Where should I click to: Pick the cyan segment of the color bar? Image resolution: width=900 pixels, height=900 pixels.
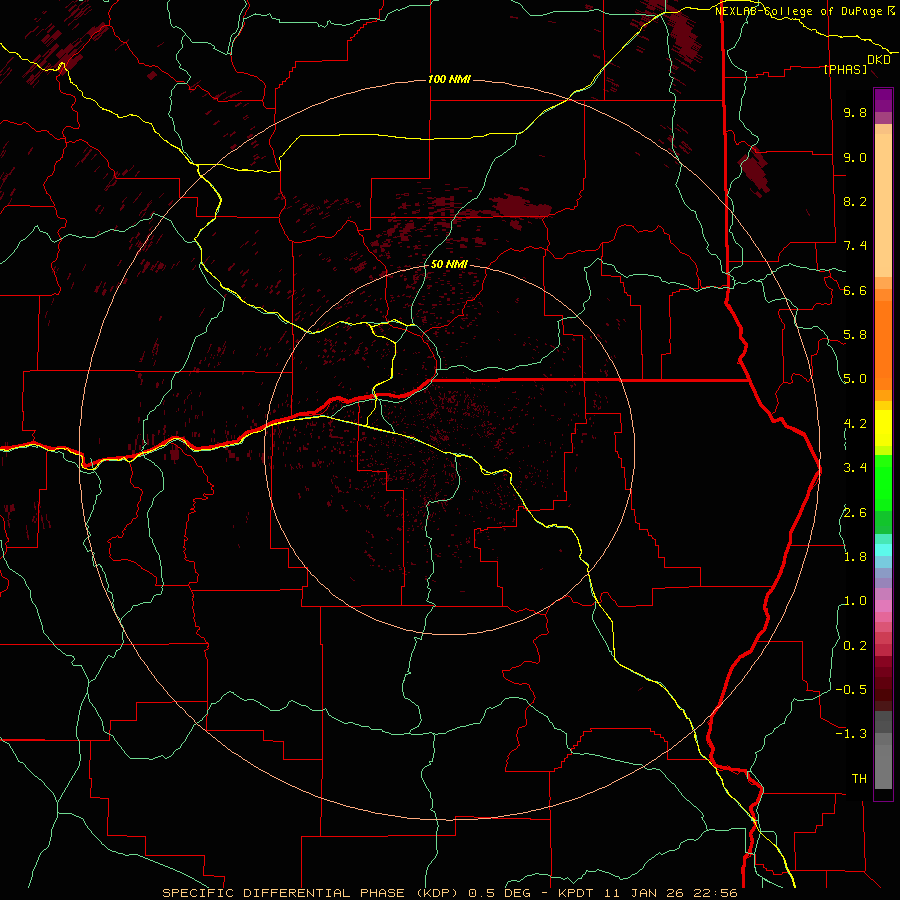click(x=883, y=550)
